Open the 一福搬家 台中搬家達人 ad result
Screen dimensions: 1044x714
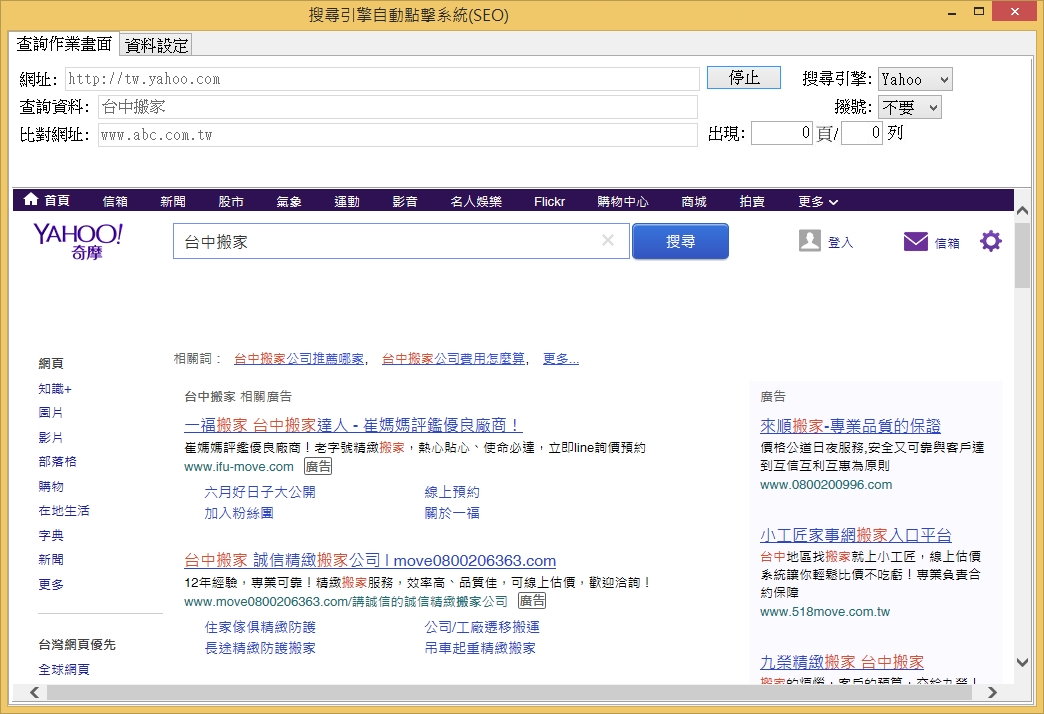[352, 425]
